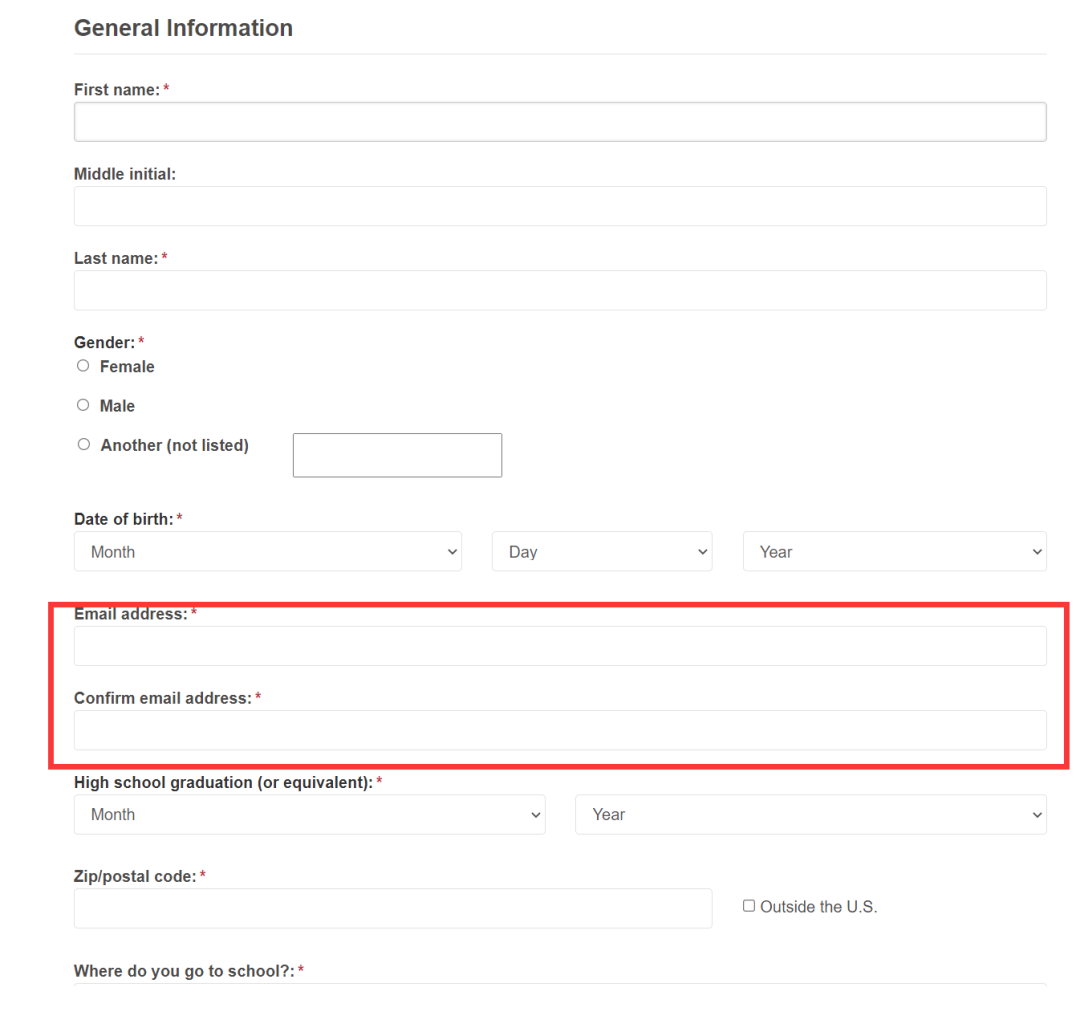This screenshot has width=1074, height=1024.
Task: Select Another (not listed) gender option
Action: pyautogui.click(x=84, y=445)
